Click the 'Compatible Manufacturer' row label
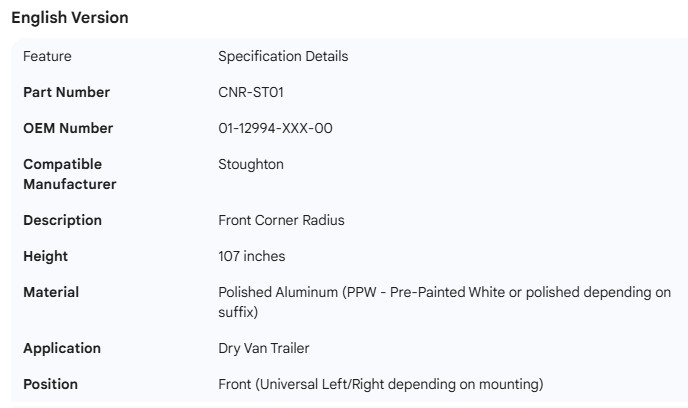The width and height of the screenshot is (688, 408). [69, 174]
